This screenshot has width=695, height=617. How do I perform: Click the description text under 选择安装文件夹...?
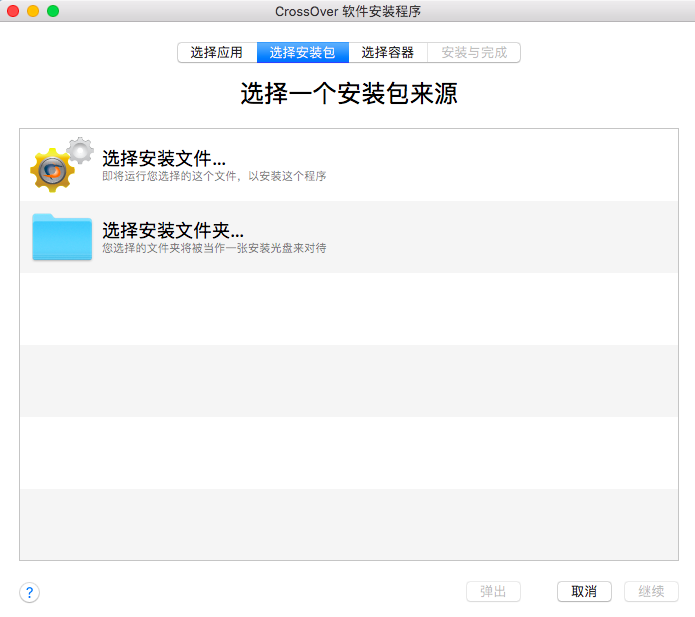[214, 247]
